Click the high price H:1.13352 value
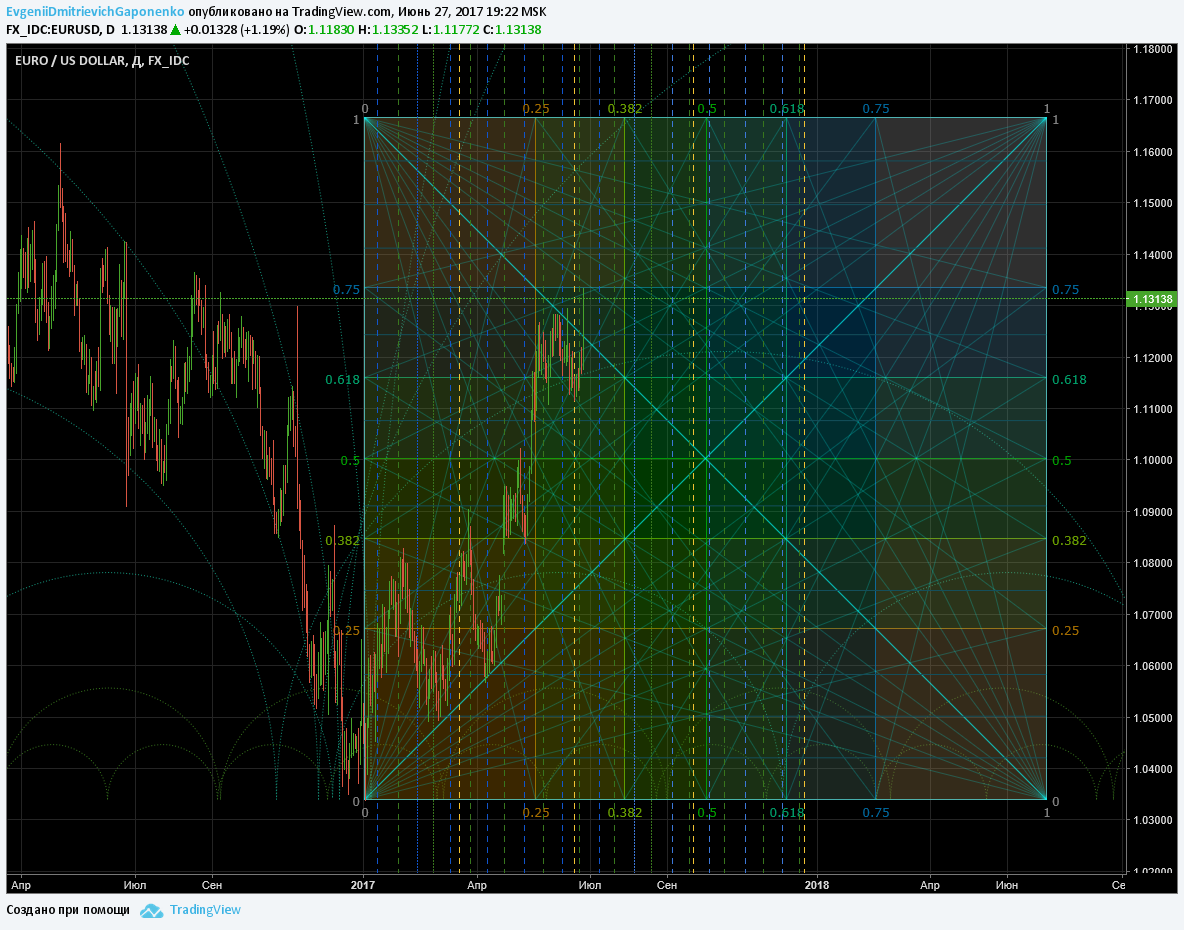This screenshot has height=930, width=1184. (x=387, y=30)
